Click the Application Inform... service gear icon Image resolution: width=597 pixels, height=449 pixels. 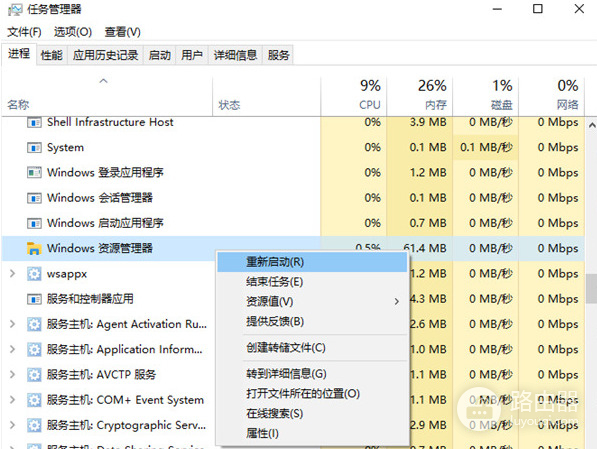34,349
